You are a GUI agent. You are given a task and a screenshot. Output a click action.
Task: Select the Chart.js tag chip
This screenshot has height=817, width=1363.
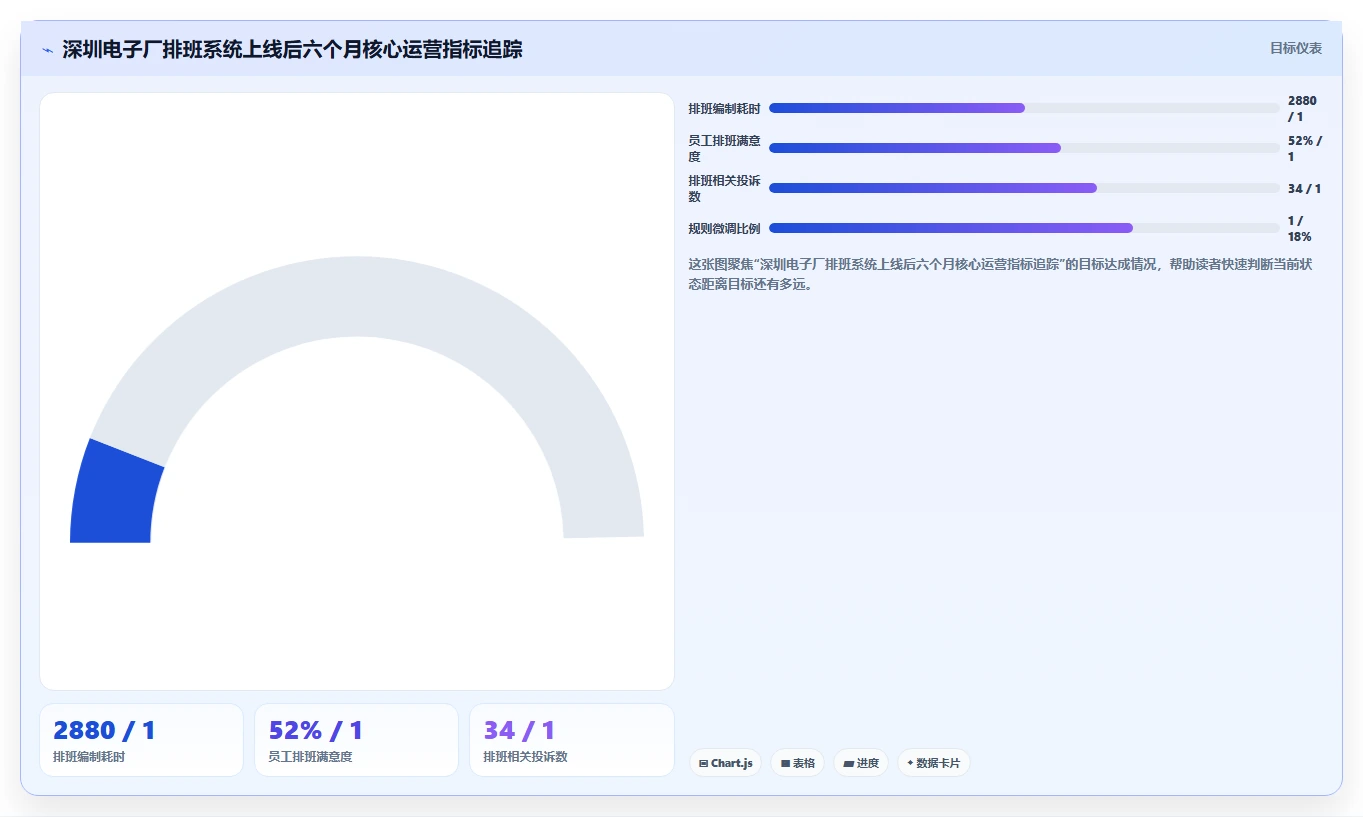(x=725, y=763)
